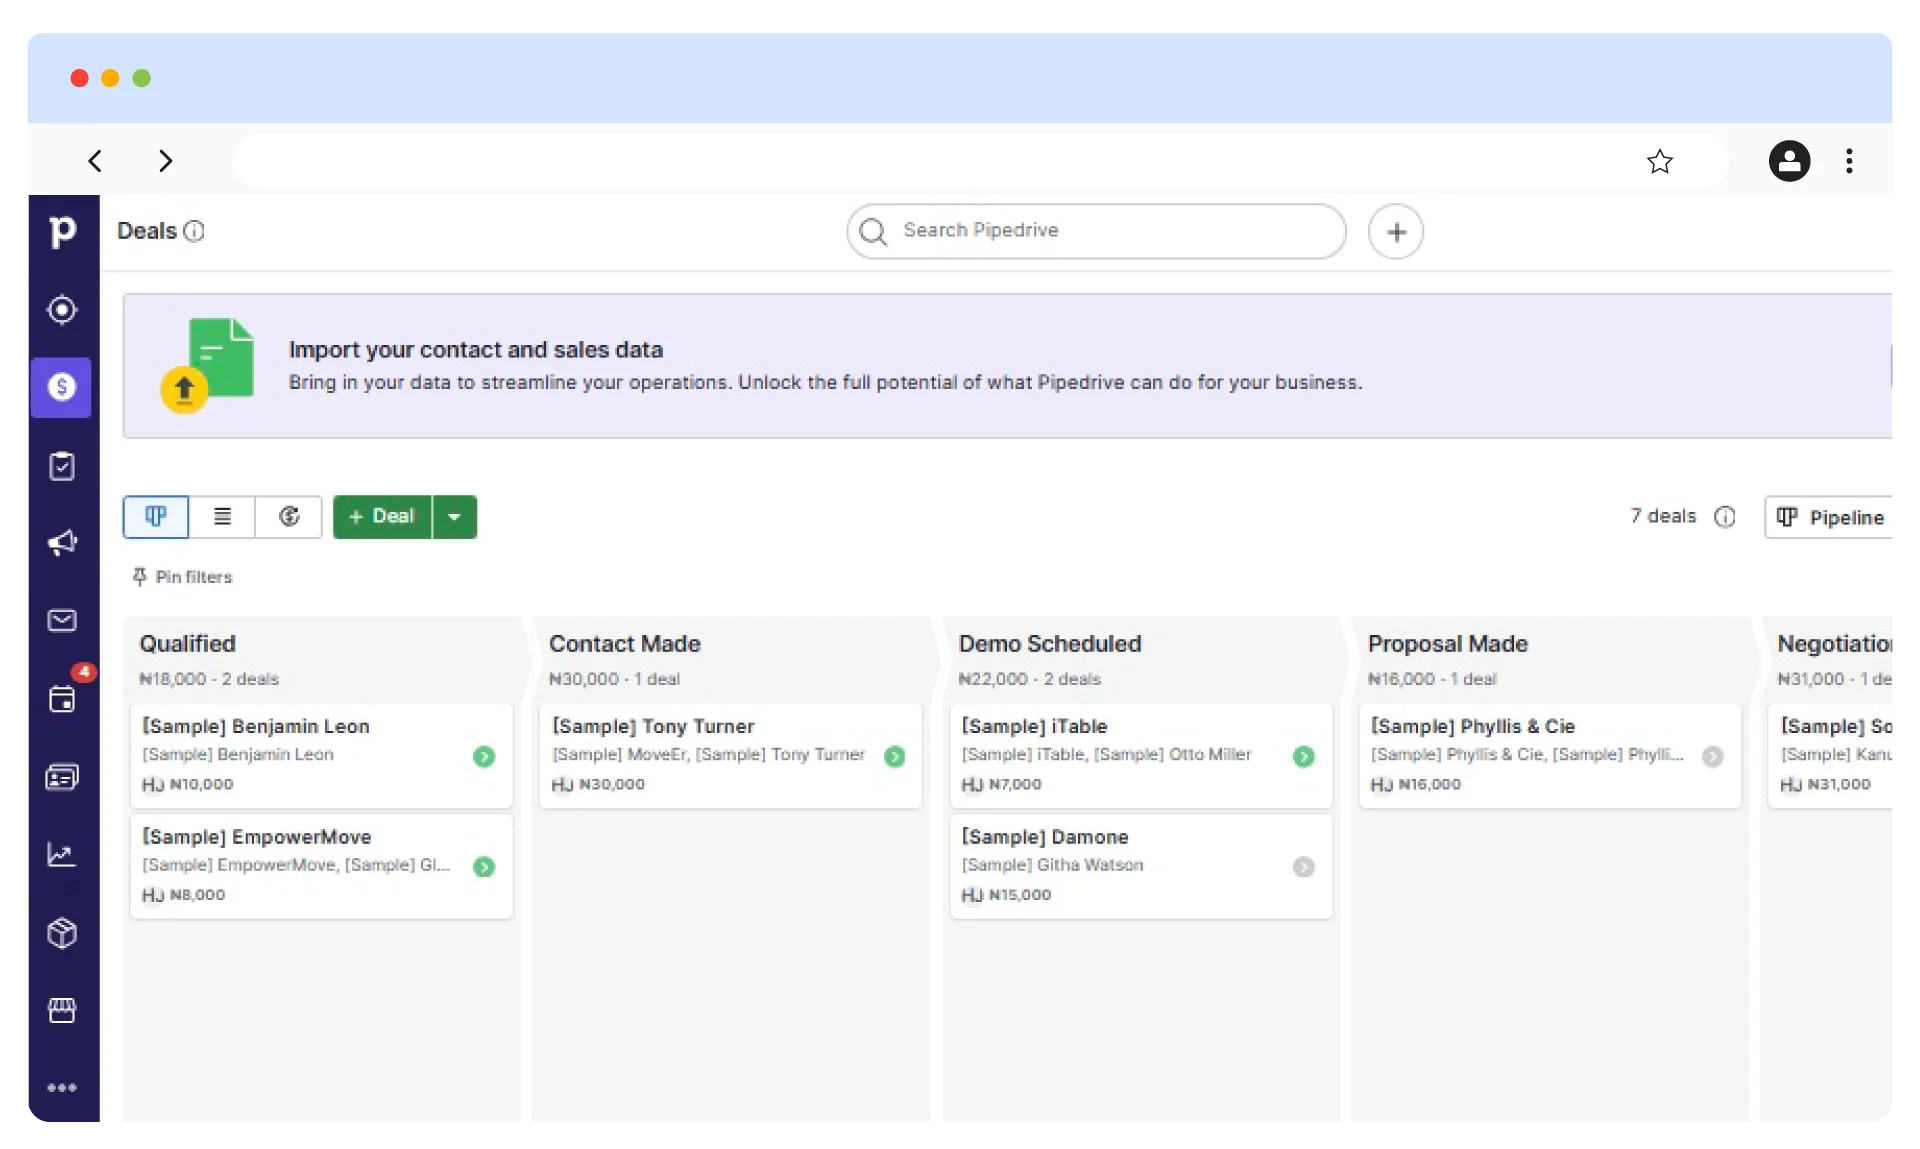This screenshot has height=1149, width=1920.
Task: Open Campaigns via the megaphone icon
Action: (x=62, y=543)
